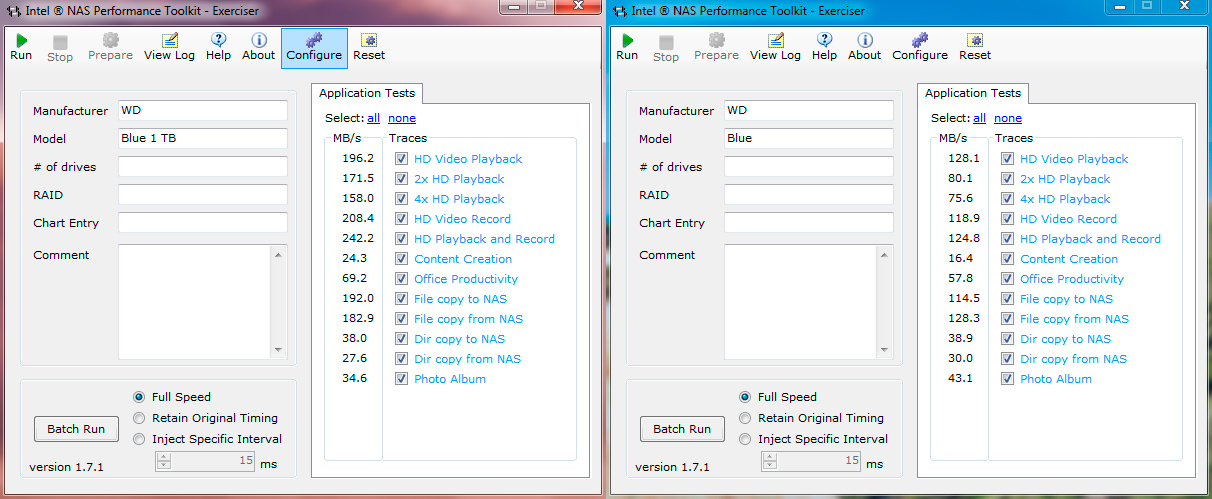
Task: Click Chart Entry field in right window
Action: pos(809,223)
